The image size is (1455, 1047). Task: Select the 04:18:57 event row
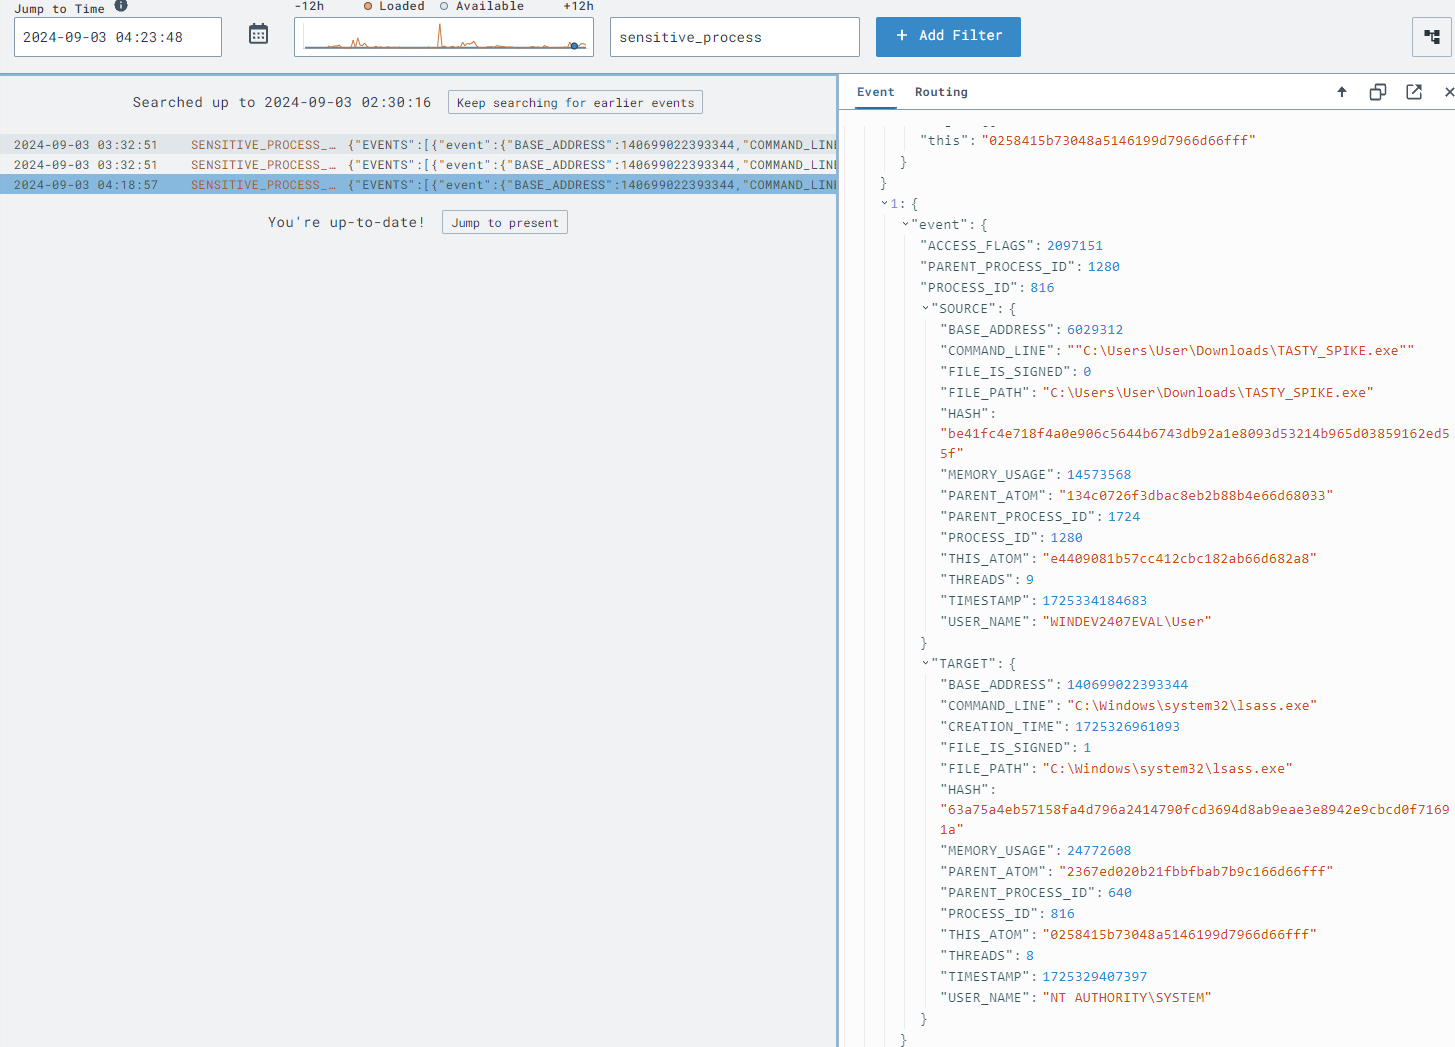click(x=418, y=185)
